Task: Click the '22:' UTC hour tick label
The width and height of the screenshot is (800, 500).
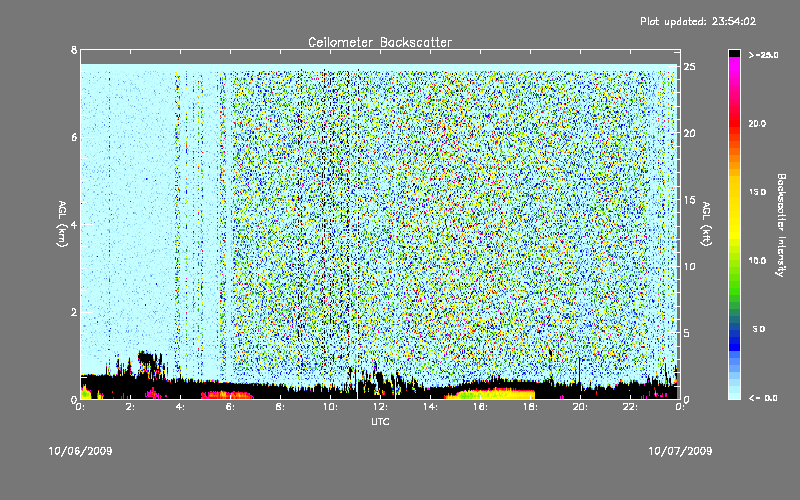Action: click(630, 407)
